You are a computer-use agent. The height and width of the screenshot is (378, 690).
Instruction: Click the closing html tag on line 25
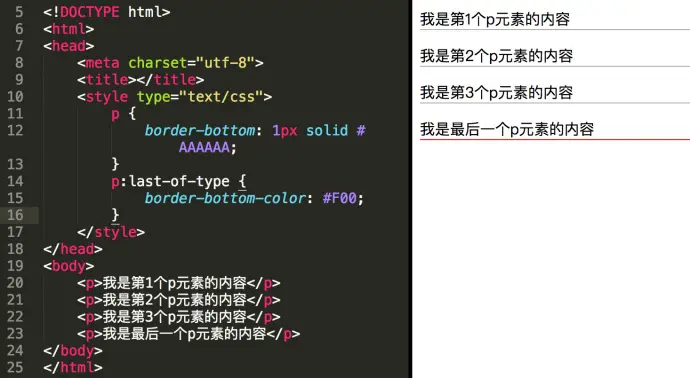[73, 367]
